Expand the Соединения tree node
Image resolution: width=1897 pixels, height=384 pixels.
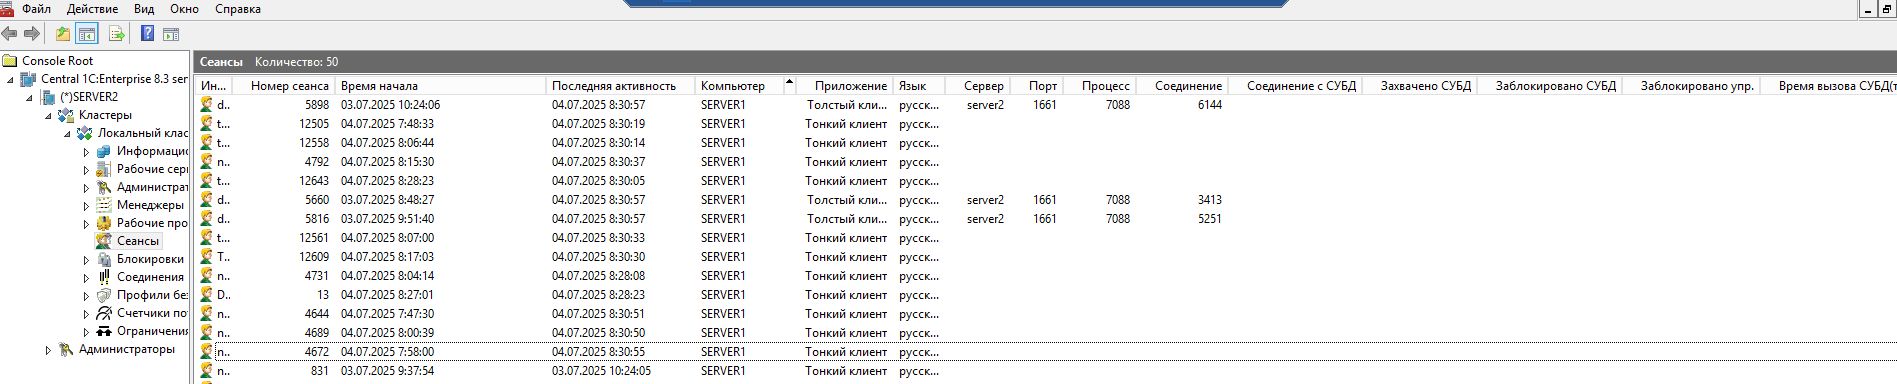(x=86, y=278)
